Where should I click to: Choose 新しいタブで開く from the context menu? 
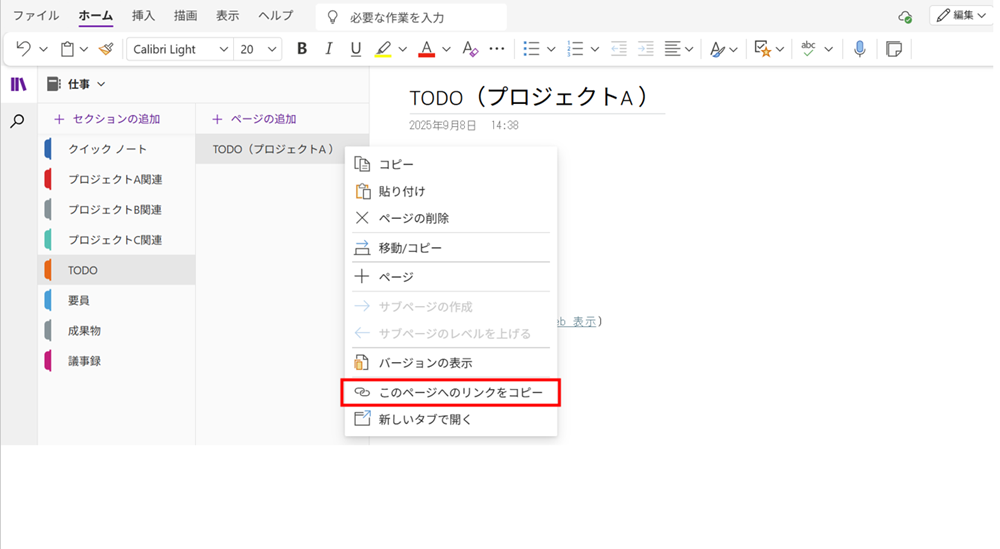coord(451,420)
